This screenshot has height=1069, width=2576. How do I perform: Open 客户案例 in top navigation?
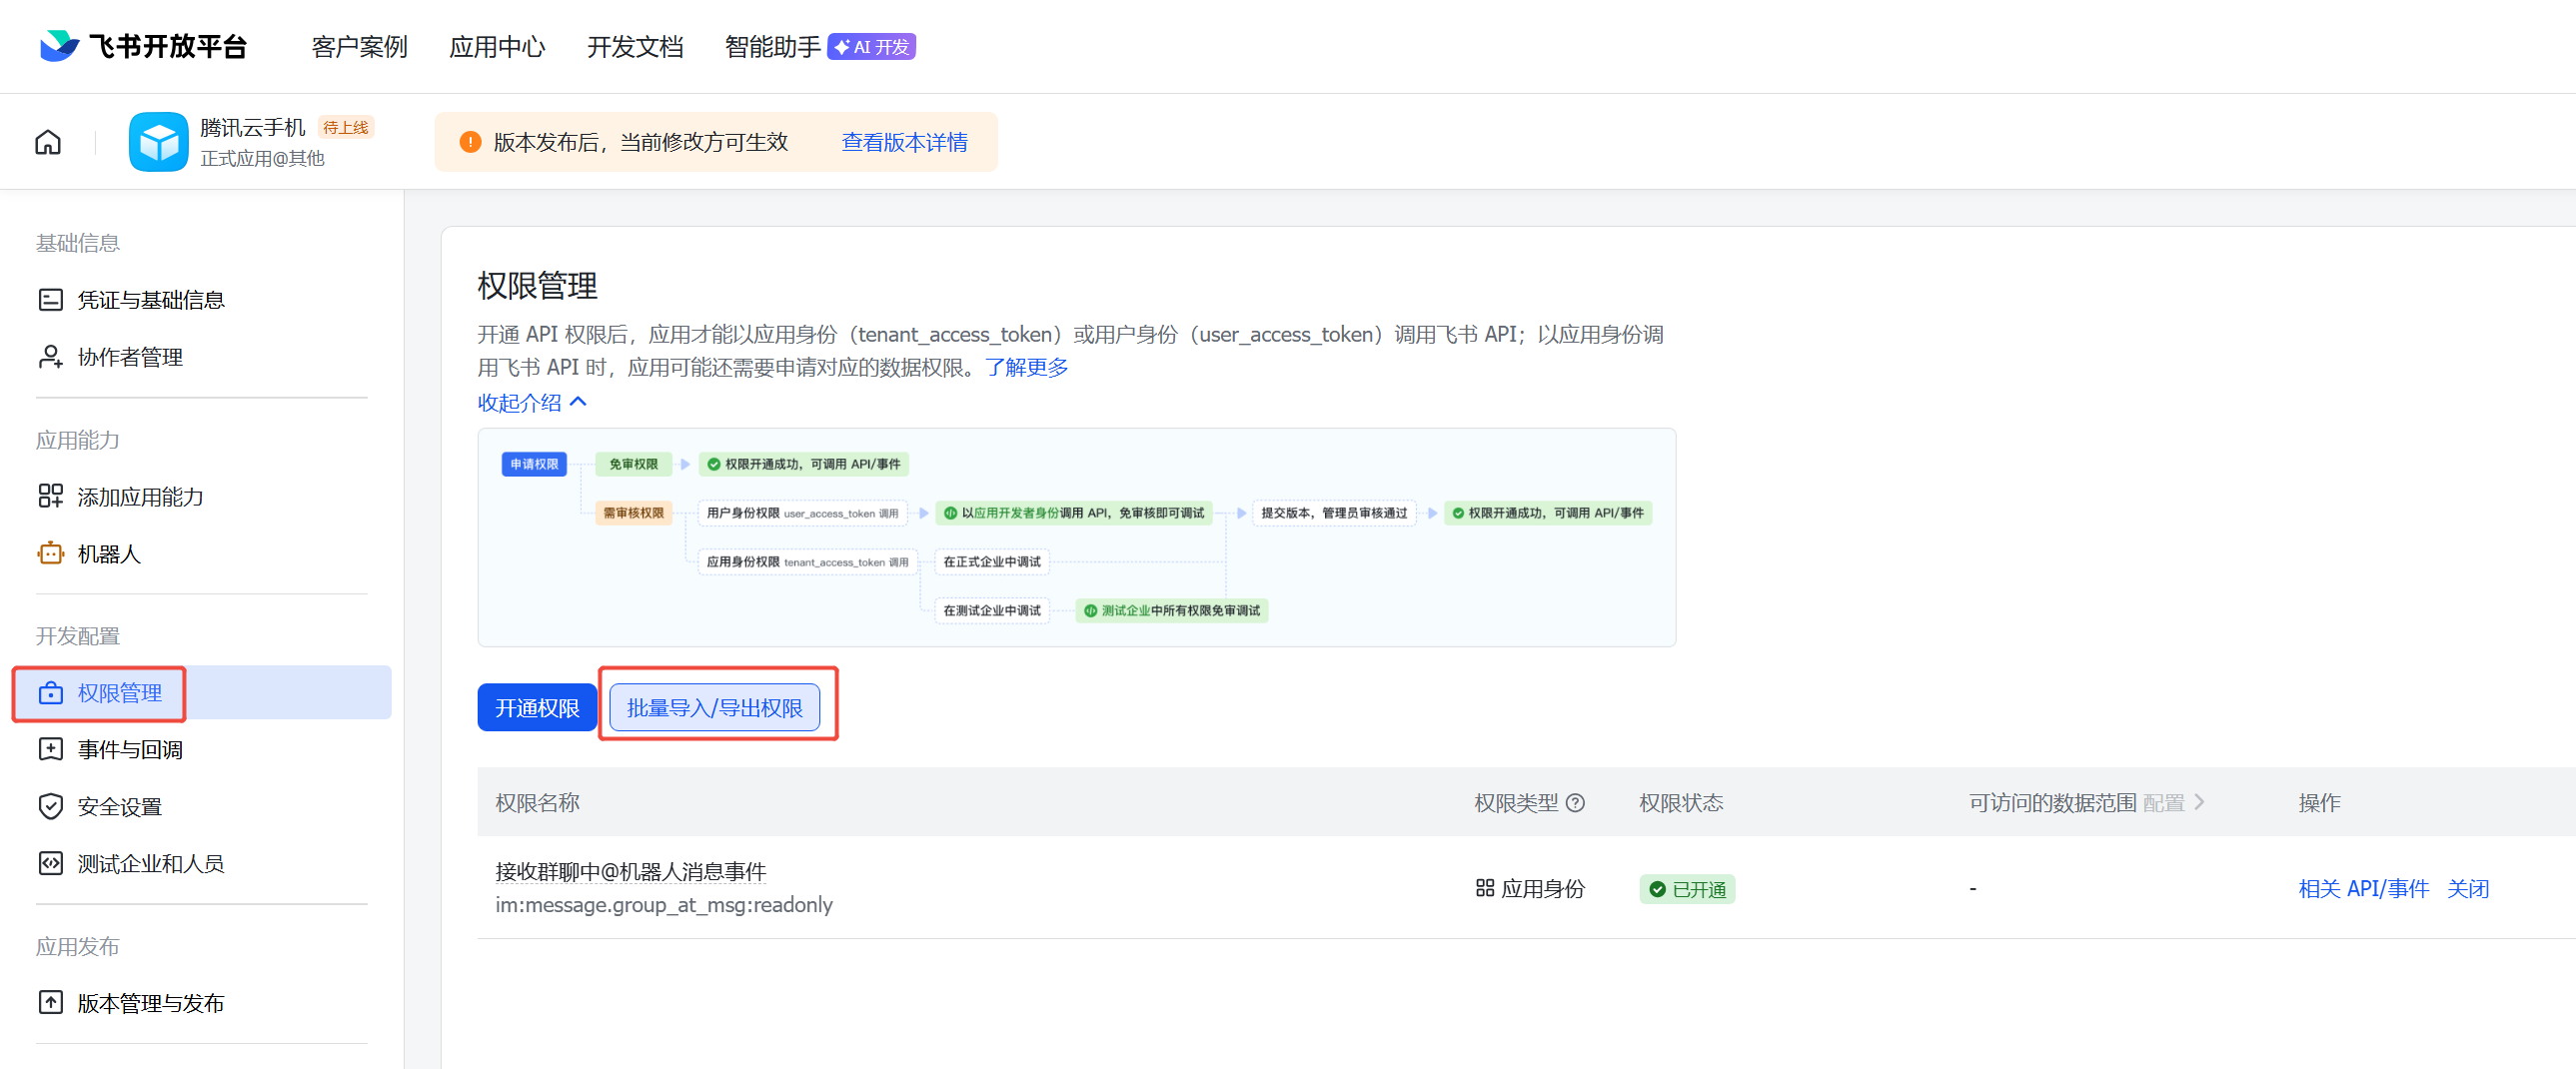click(359, 47)
